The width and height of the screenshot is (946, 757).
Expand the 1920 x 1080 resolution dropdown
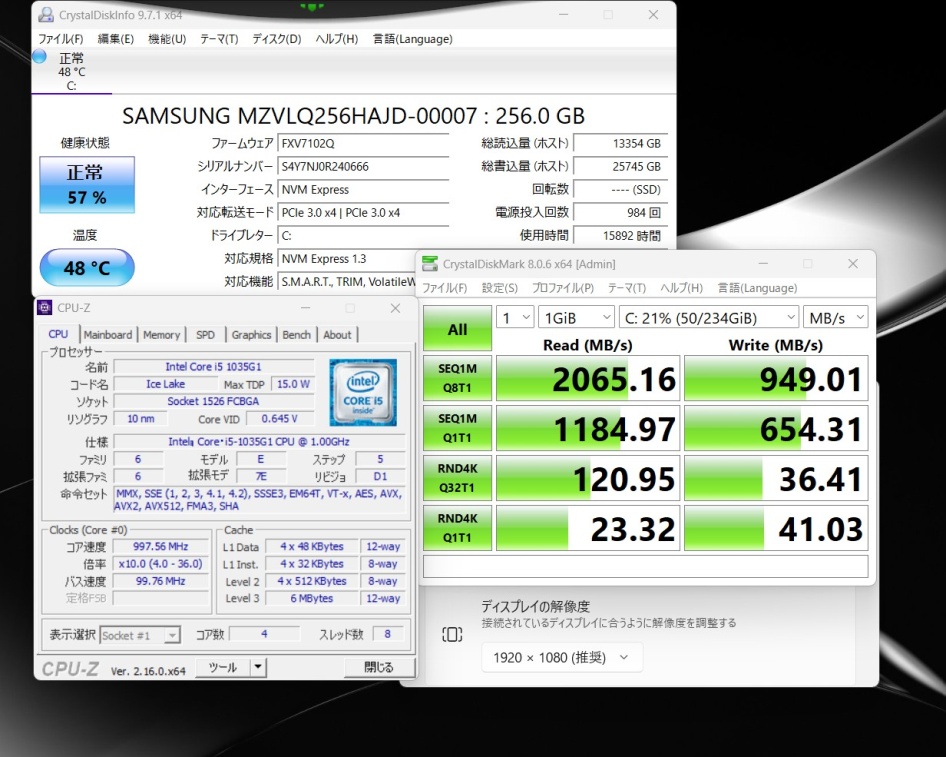click(562, 657)
